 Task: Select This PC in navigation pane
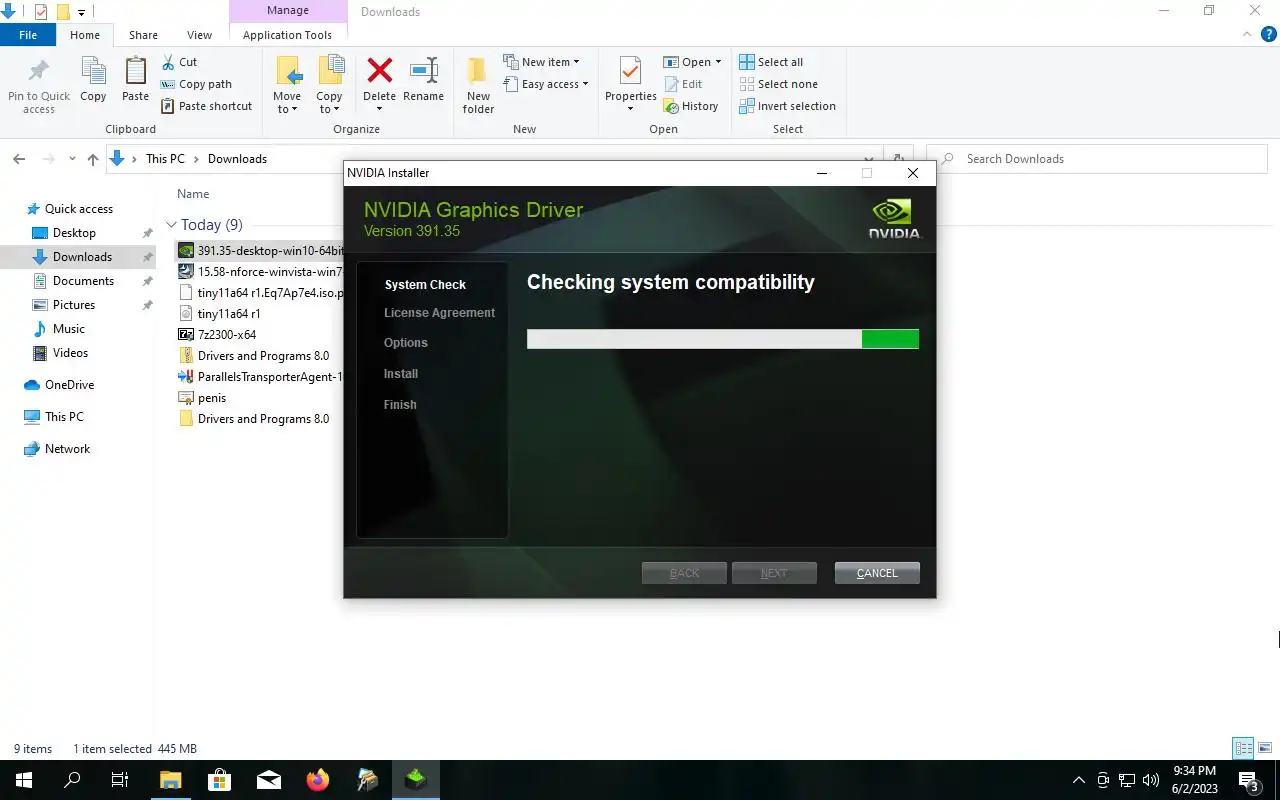click(64, 417)
